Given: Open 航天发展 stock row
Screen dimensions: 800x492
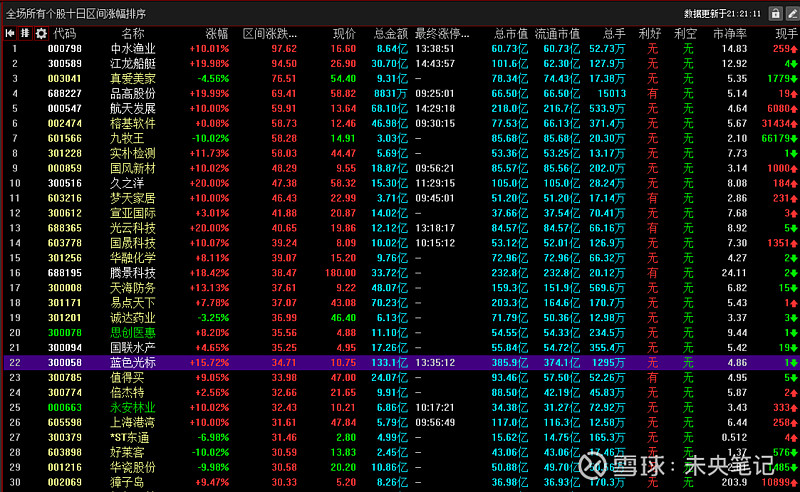Looking at the screenshot, I should click(x=132, y=108).
